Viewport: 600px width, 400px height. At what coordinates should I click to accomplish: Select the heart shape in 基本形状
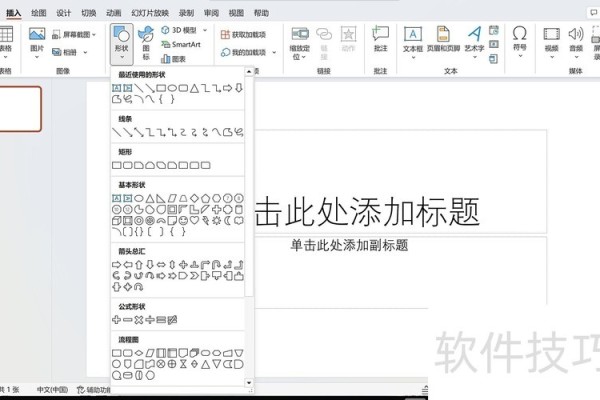[194, 220]
